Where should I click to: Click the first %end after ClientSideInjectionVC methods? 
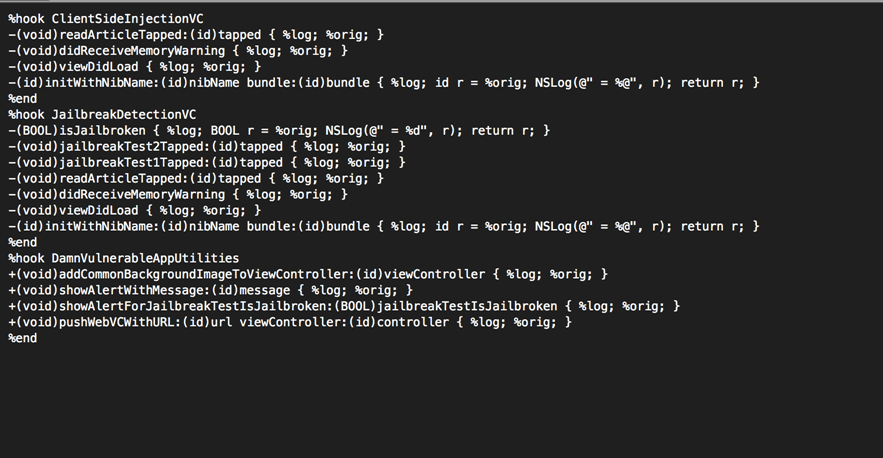[x=22, y=98]
